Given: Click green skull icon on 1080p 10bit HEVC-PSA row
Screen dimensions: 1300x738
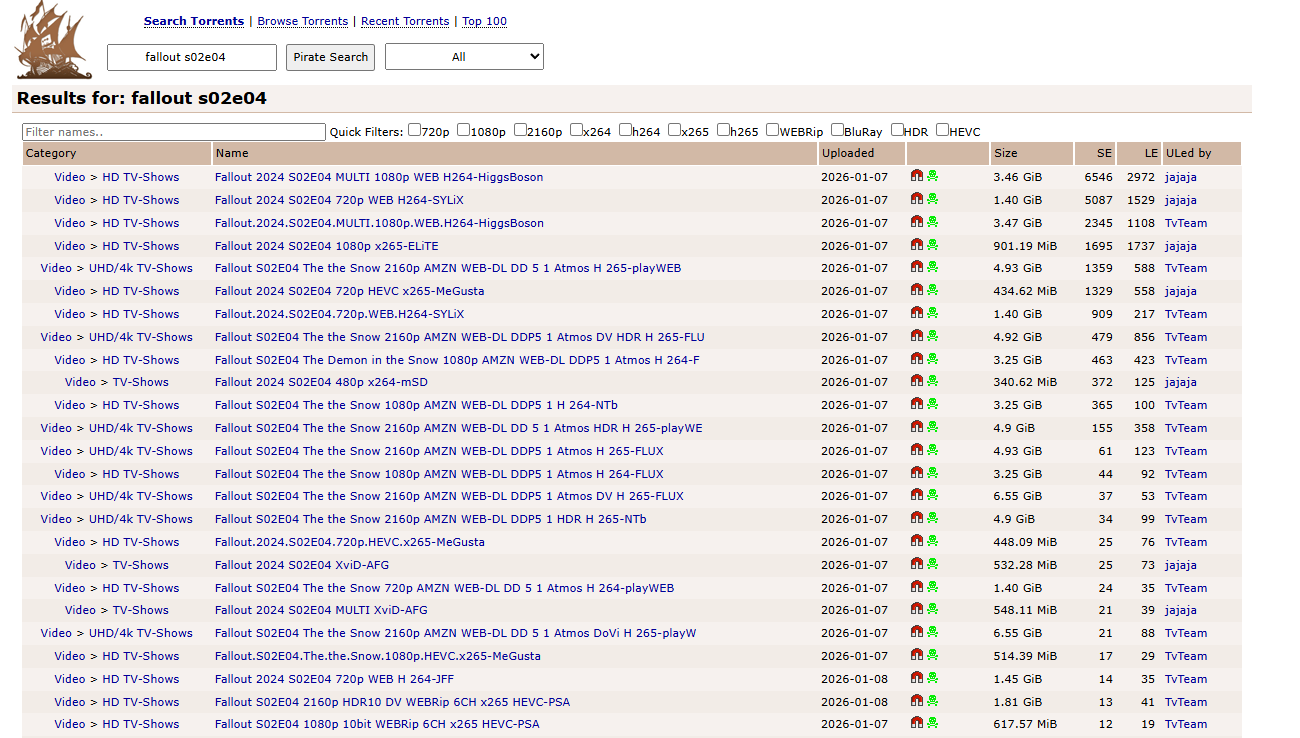Looking at the screenshot, I should (x=932, y=723).
